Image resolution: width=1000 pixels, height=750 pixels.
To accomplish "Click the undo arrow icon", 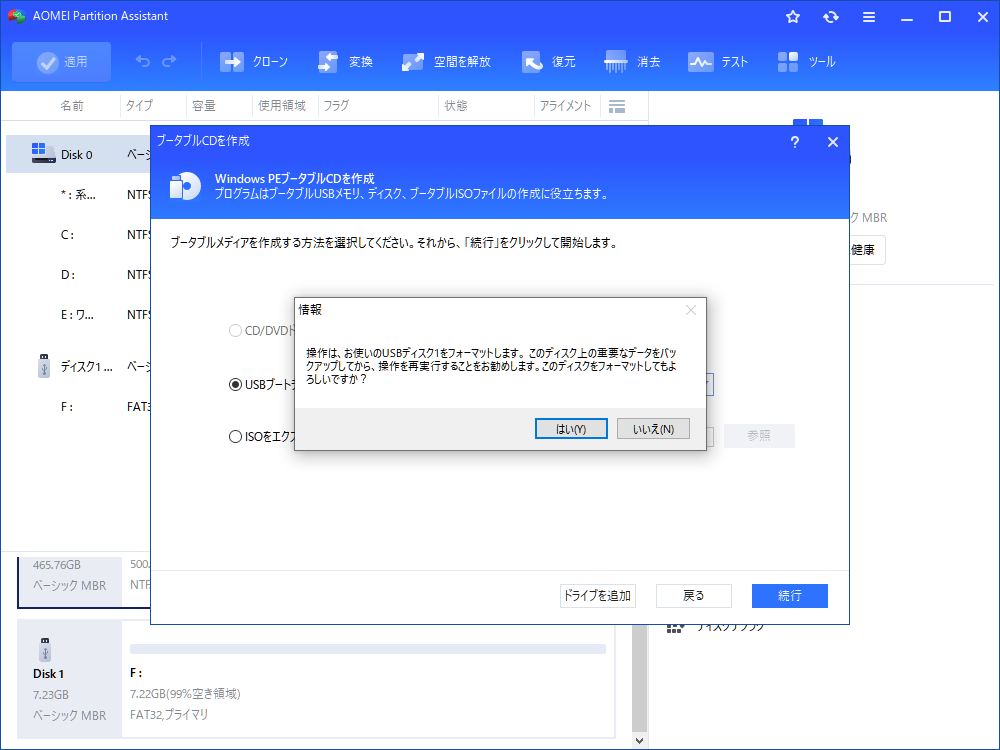I will pos(143,61).
